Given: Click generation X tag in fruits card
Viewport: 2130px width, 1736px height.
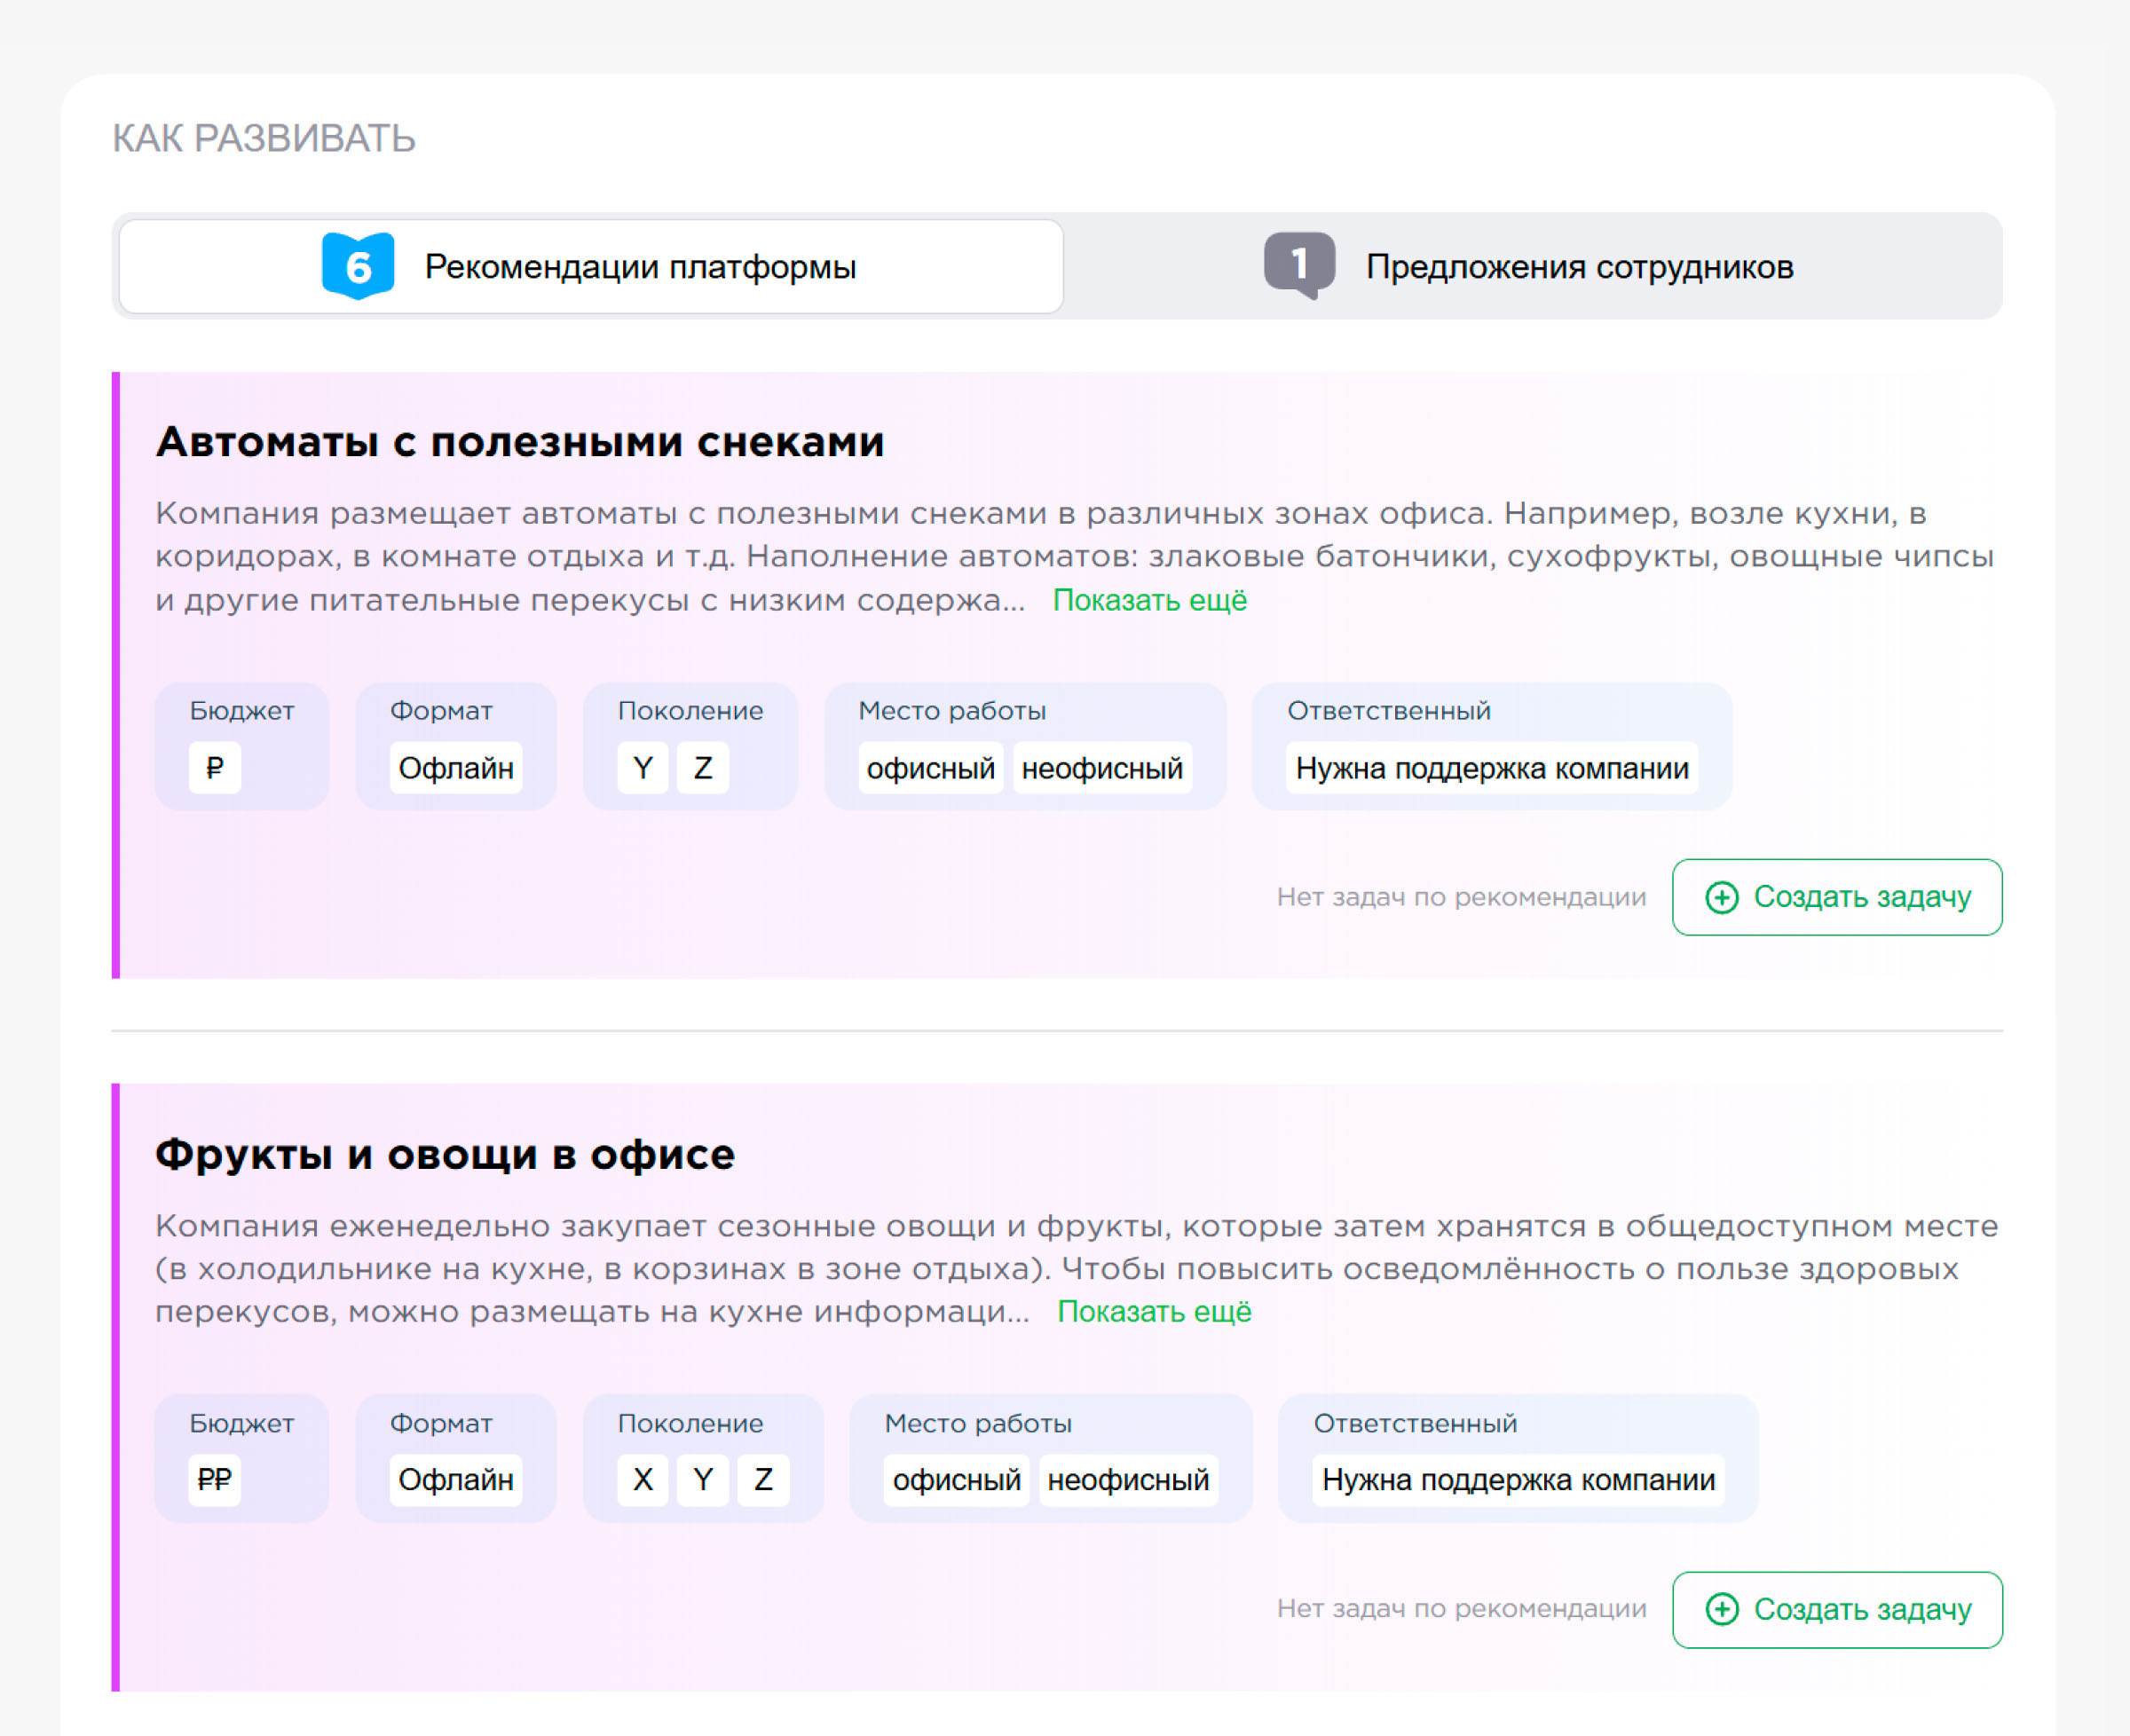Looking at the screenshot, I should pos(643,1479).
